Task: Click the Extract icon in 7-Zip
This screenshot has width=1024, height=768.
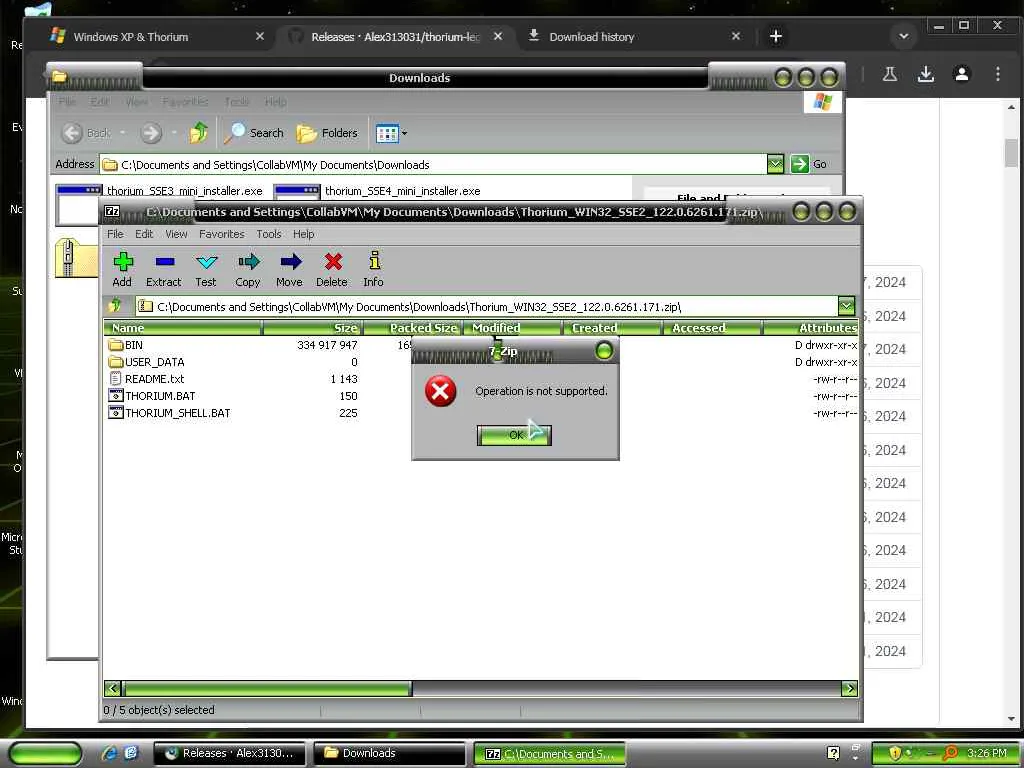Action: [163, 269]
